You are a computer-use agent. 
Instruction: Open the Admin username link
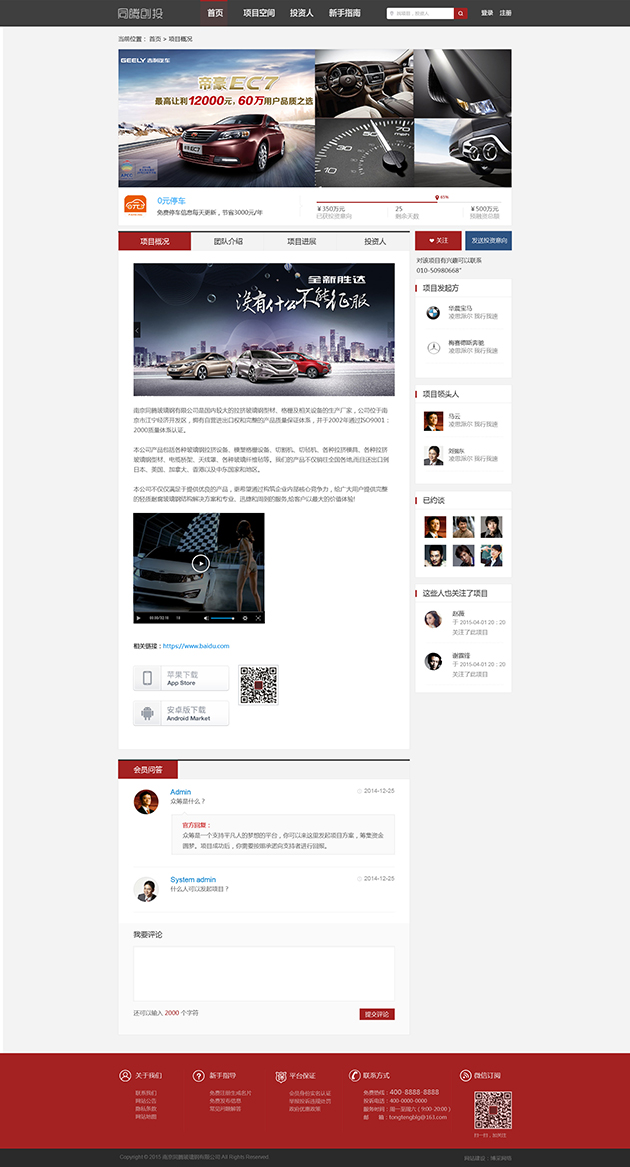pos(180,792)
